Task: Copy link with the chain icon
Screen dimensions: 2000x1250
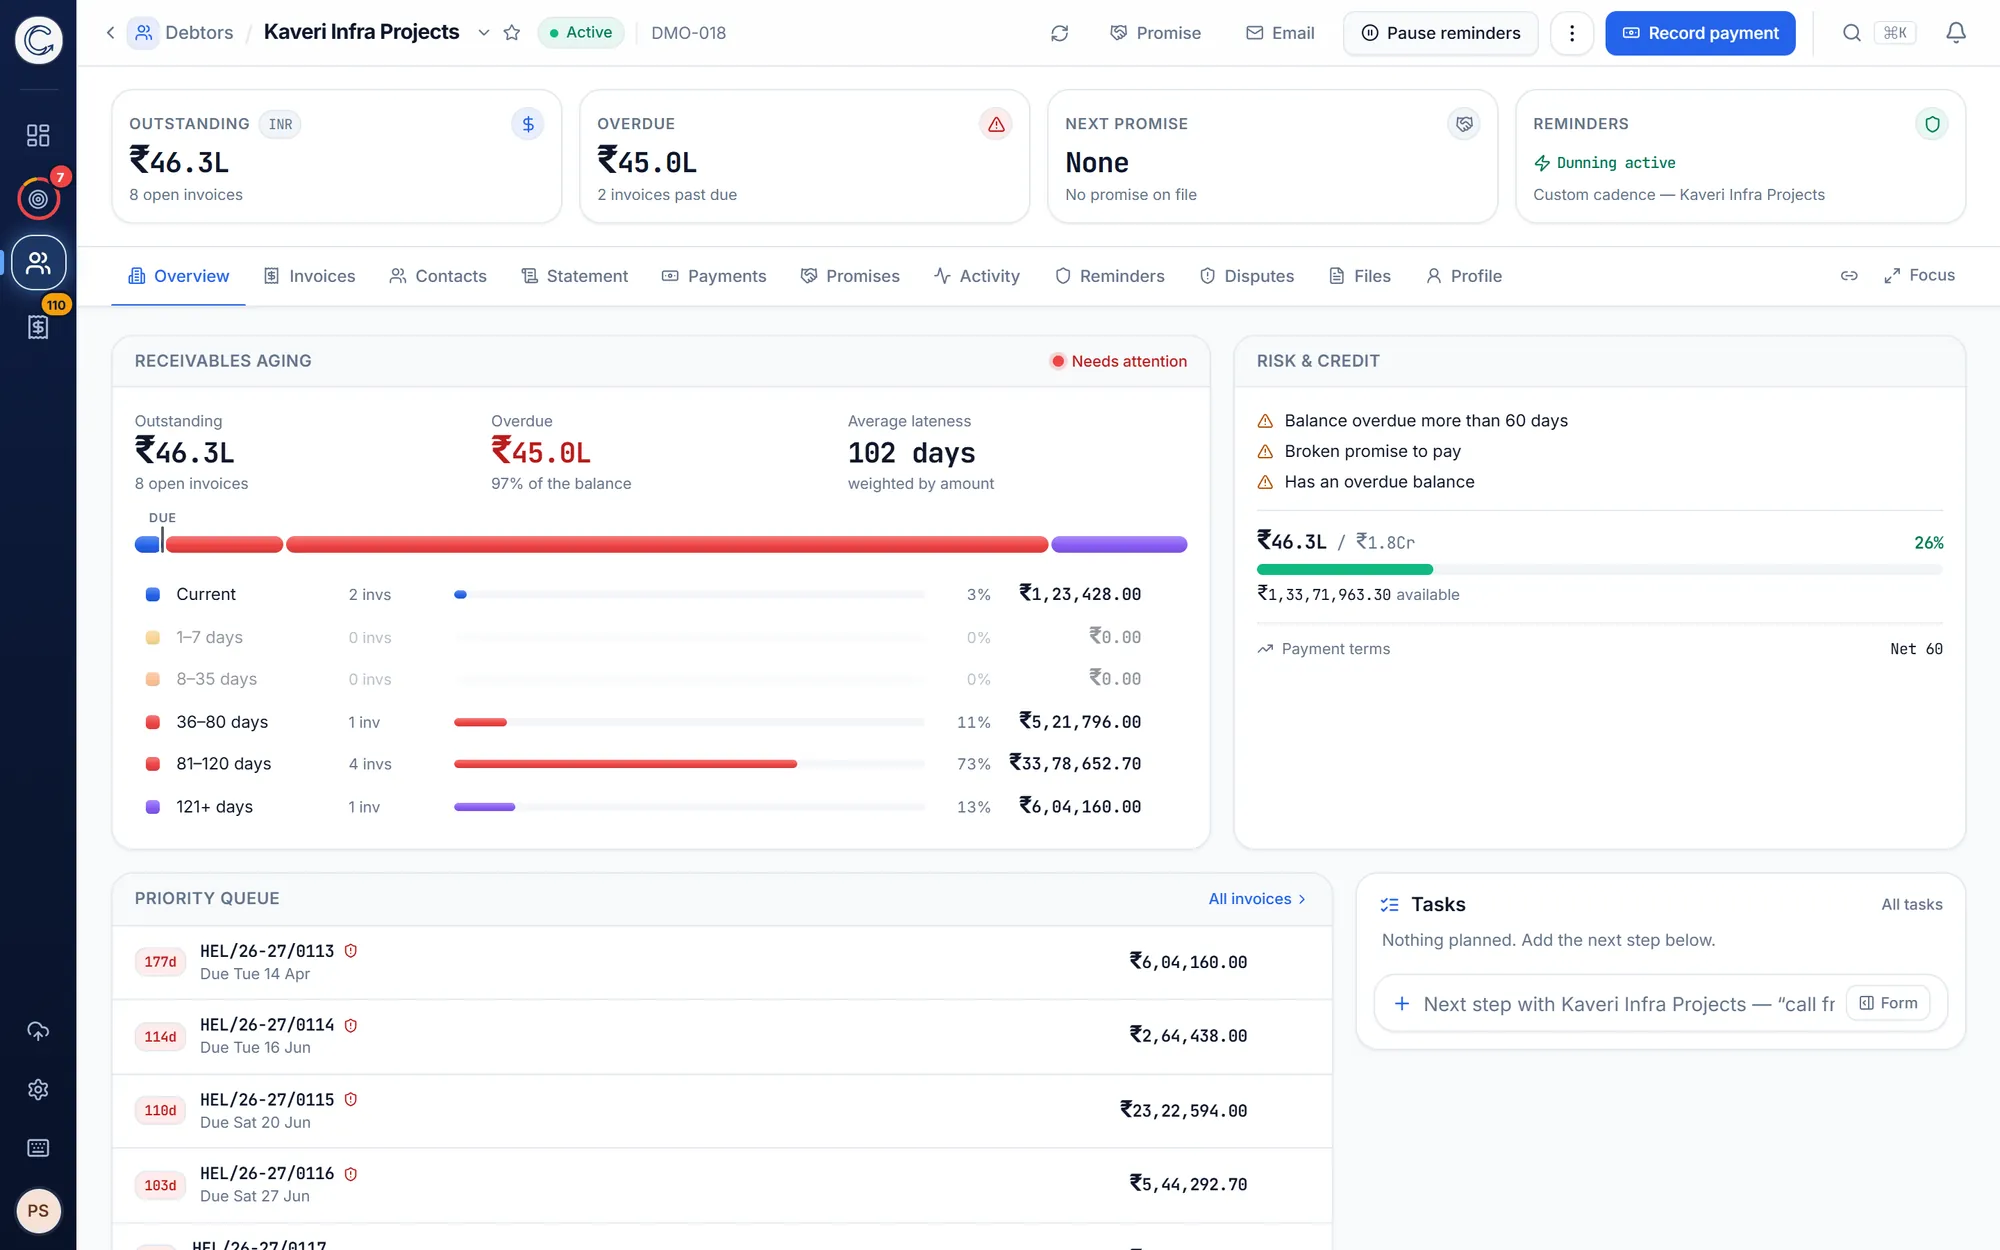Action: [1849, 276]
